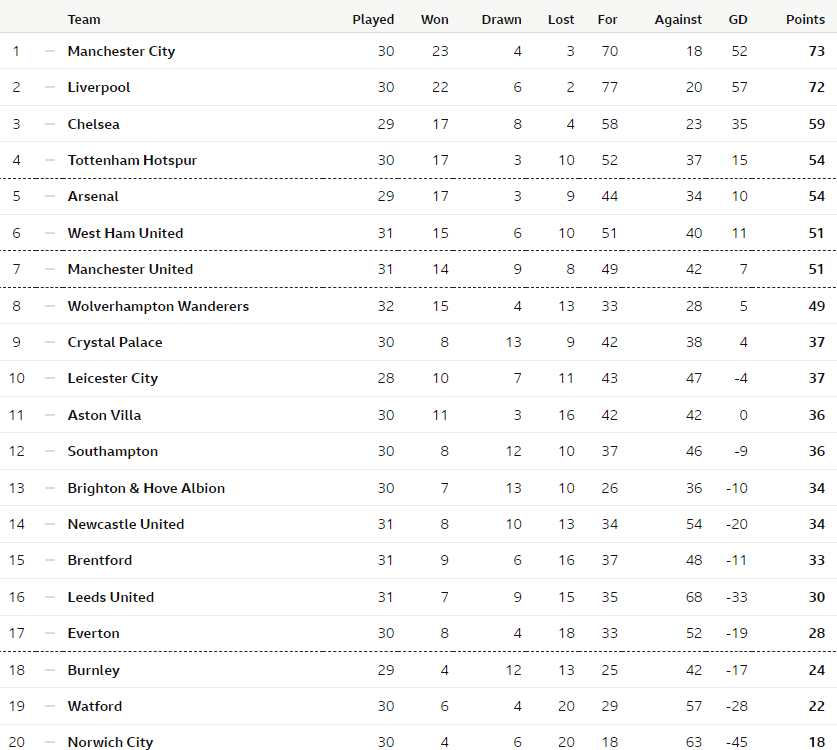This screenshot has width=837, height=750.
Task: Open Crystal Palace team link
Action: [x=115, y=343]
